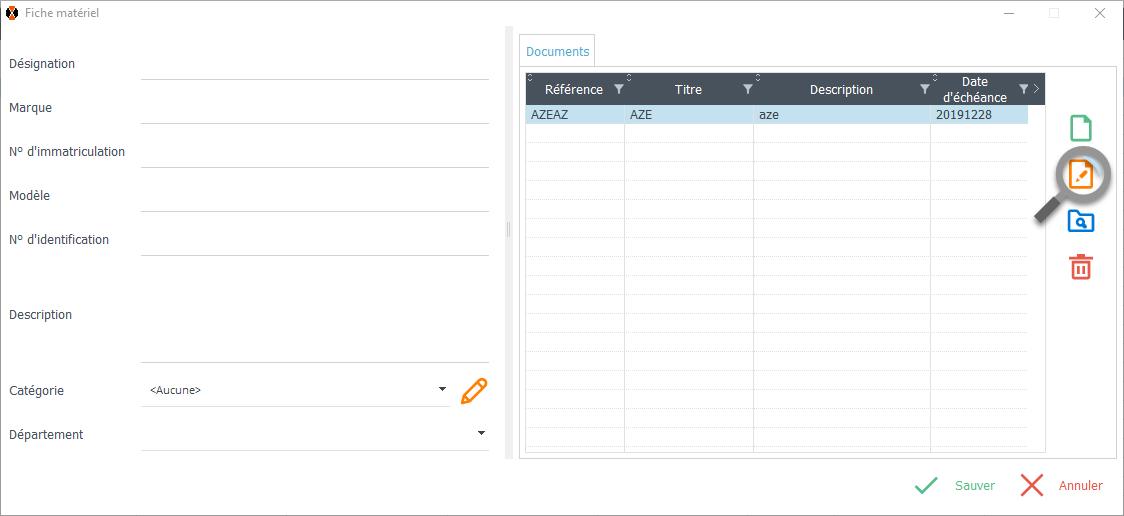Expand the Catégorie dropdown
The width and height of the screenshot is (1124, 516).
443,389
